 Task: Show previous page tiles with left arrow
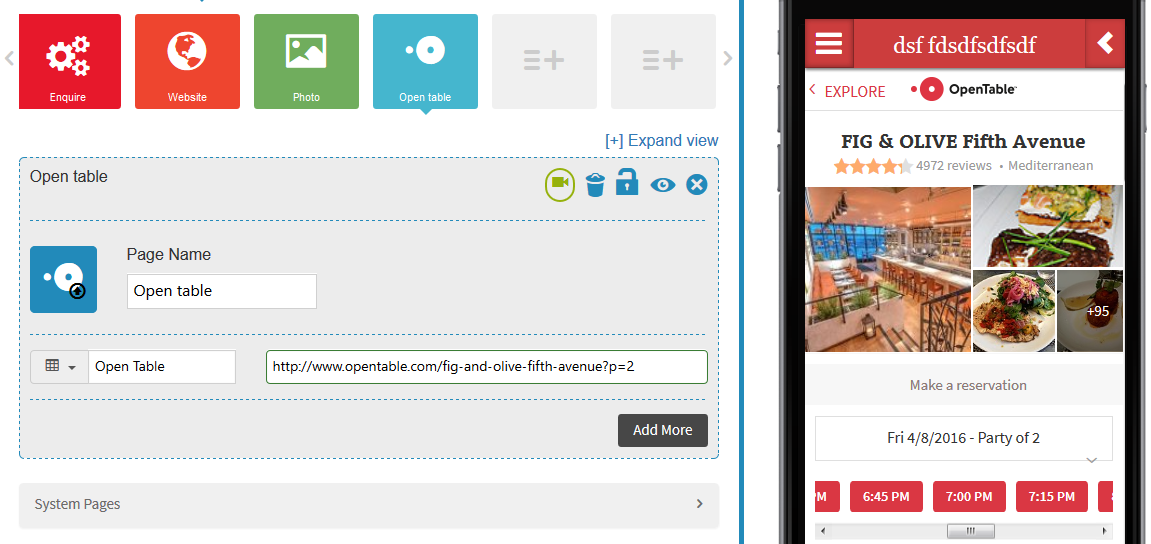pyautogui.click(x=9, y=59)
